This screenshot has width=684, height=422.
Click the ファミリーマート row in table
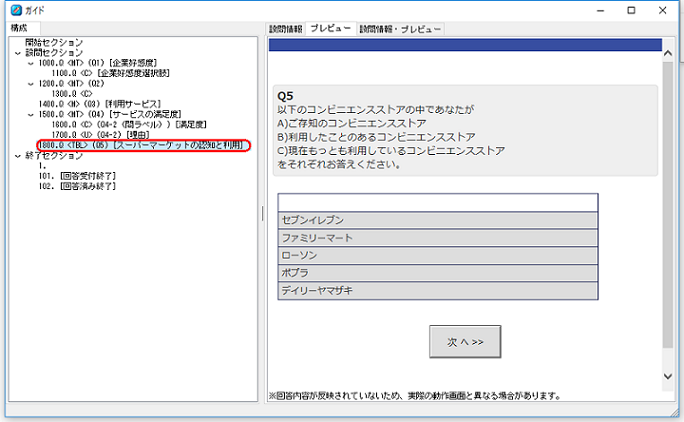pyautogui.click(x=438, y=238)
